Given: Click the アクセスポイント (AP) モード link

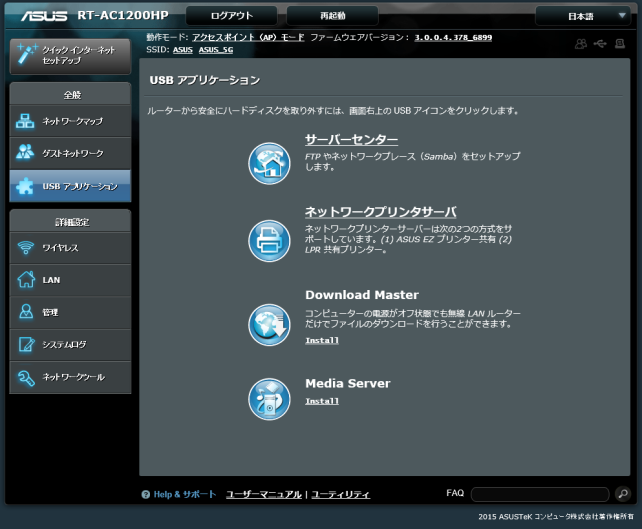Looking at the screenshot, I should (248, 37).
